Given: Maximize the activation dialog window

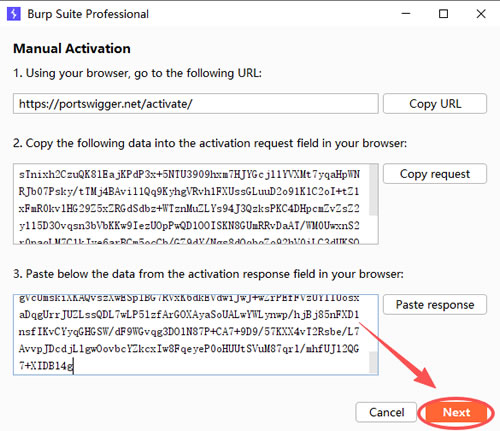Looking at the screenshot, I should [443, 14].
